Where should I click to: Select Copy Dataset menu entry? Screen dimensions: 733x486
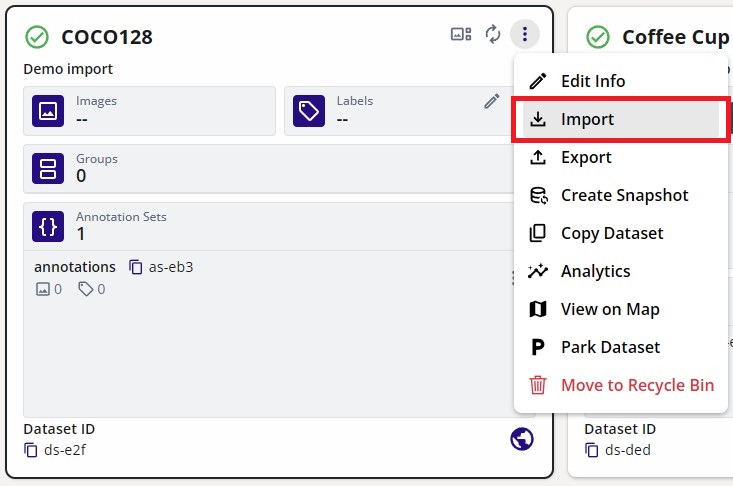pos(620,233)
